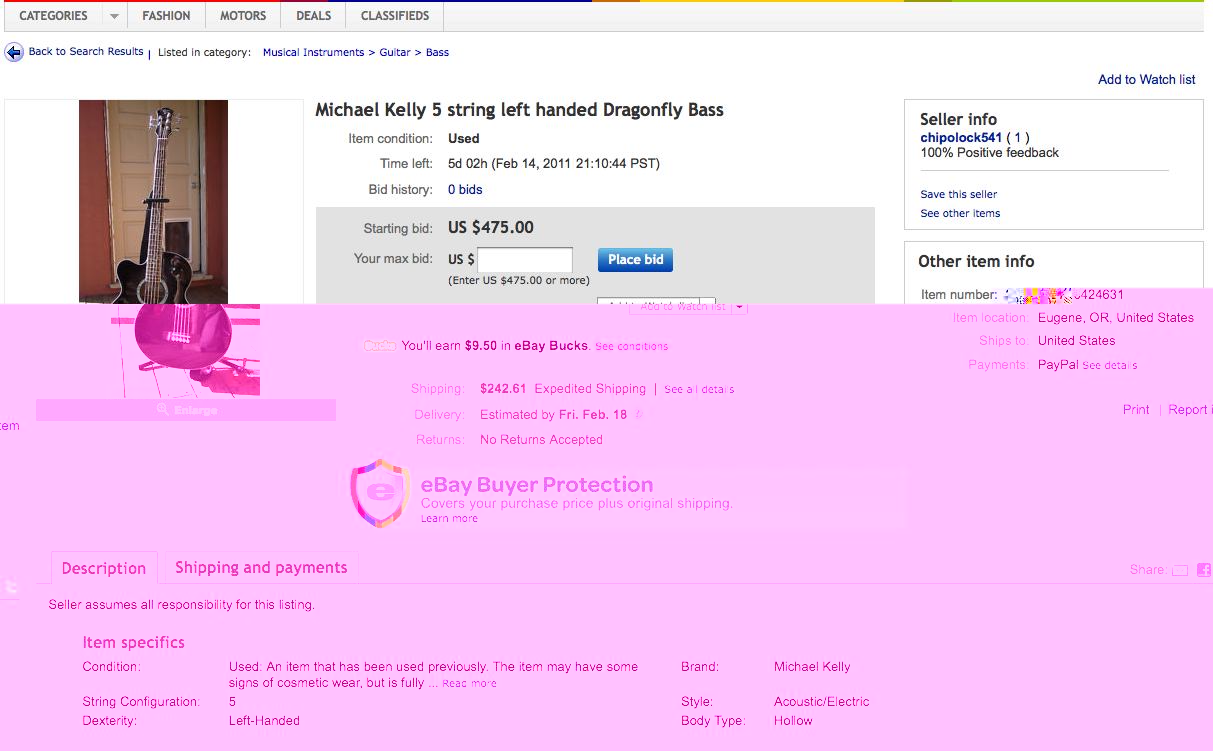
Task: Click the Place bid button
Action: point(635,259)
